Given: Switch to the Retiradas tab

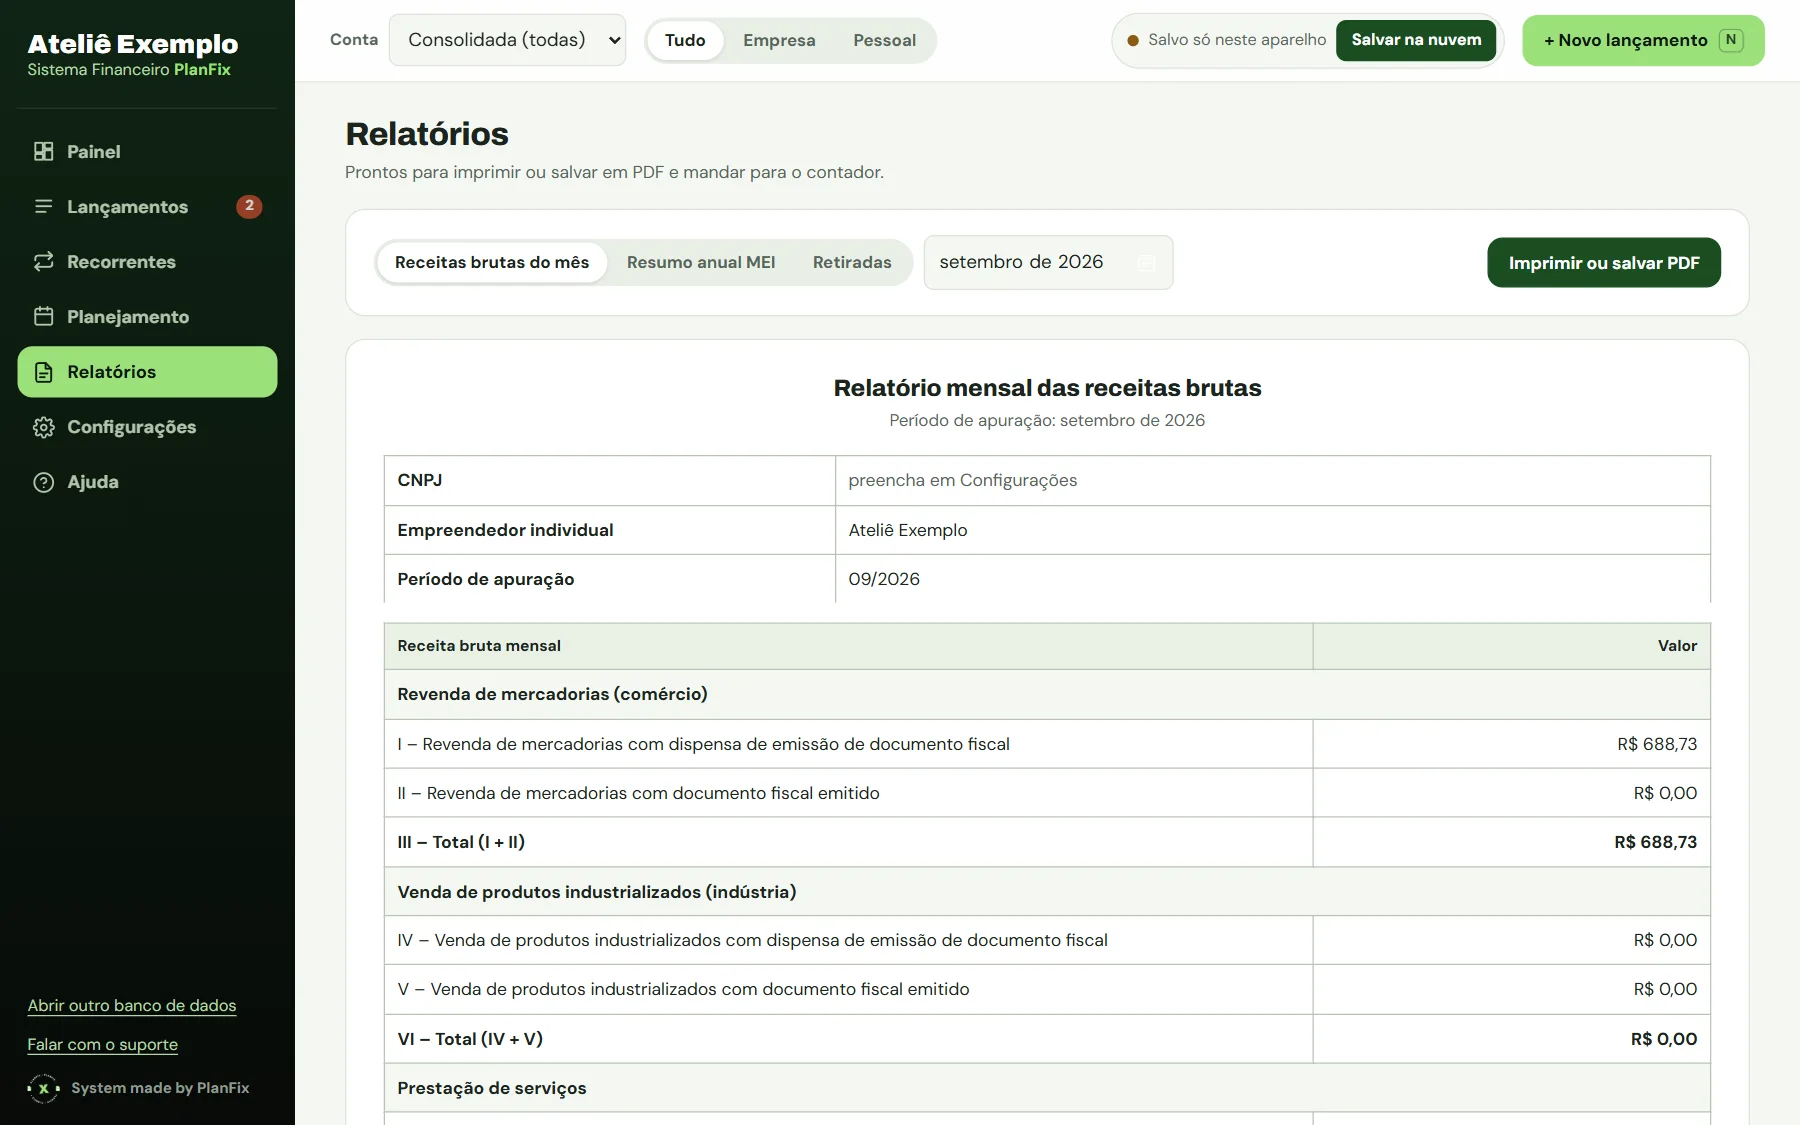Looking at the screenshot, I should coord(852,262).
